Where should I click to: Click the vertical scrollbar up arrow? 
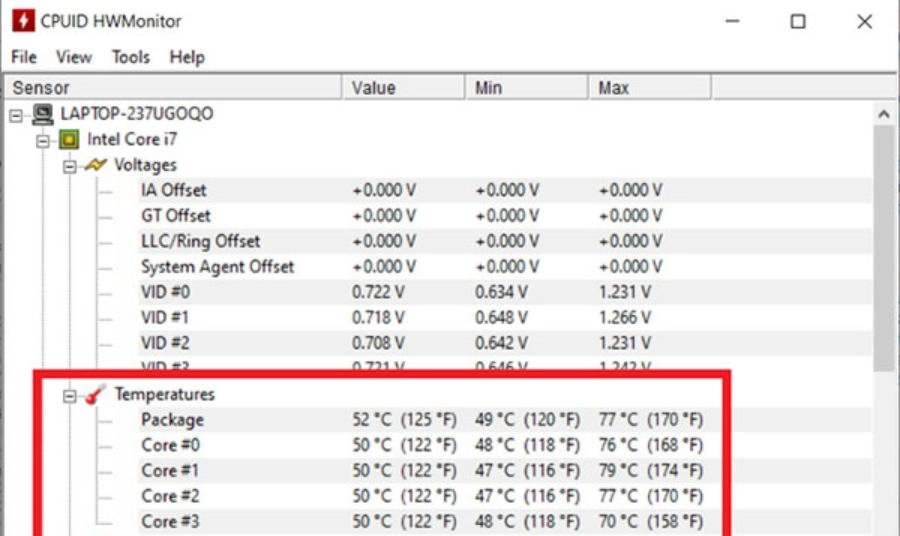(x=884, y=114)
